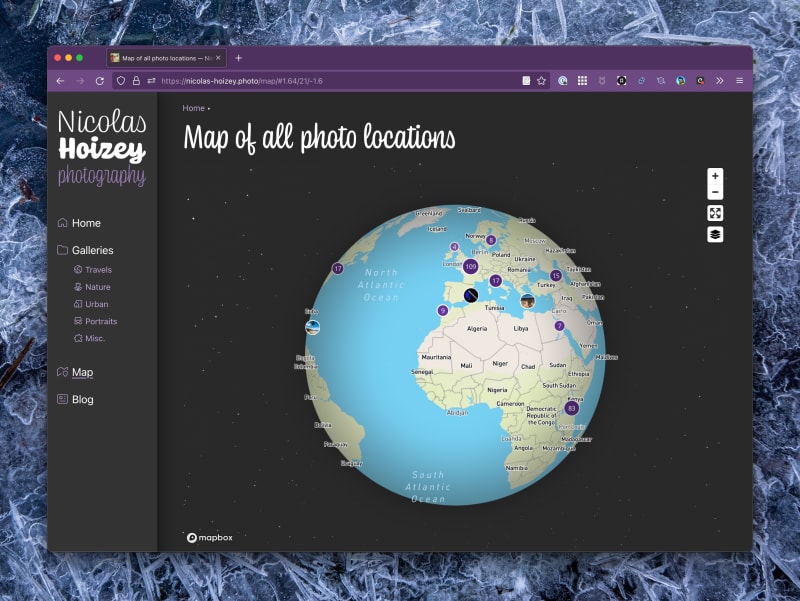Viewport: 800px width, 601px height.
Task: Click the 83 photo cluster near Kenya
Action: [571, 408]
